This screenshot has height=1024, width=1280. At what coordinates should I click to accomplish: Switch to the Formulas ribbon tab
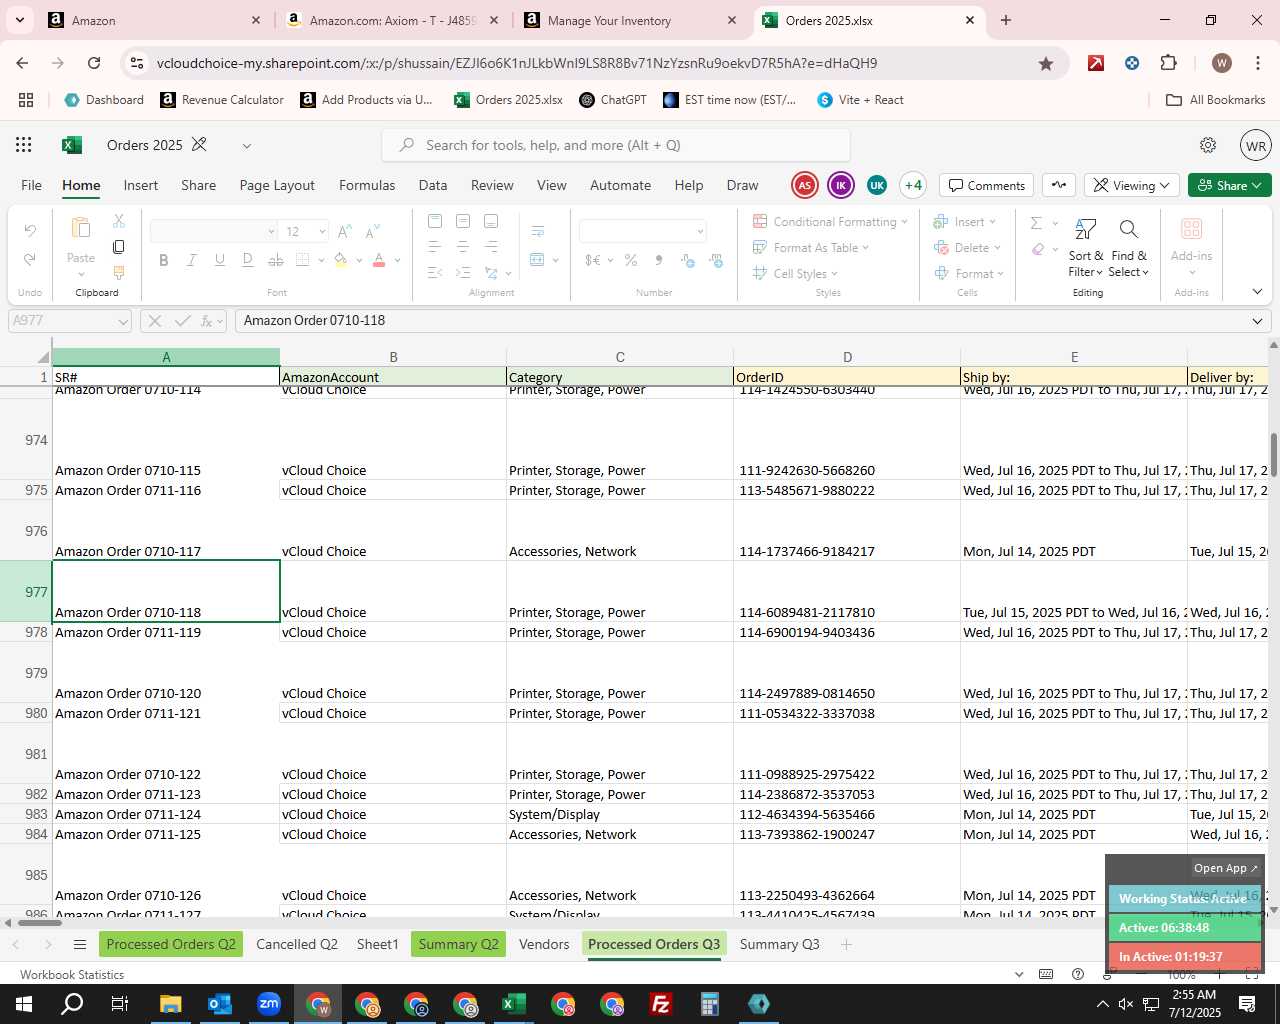click(x=367, y=185)
